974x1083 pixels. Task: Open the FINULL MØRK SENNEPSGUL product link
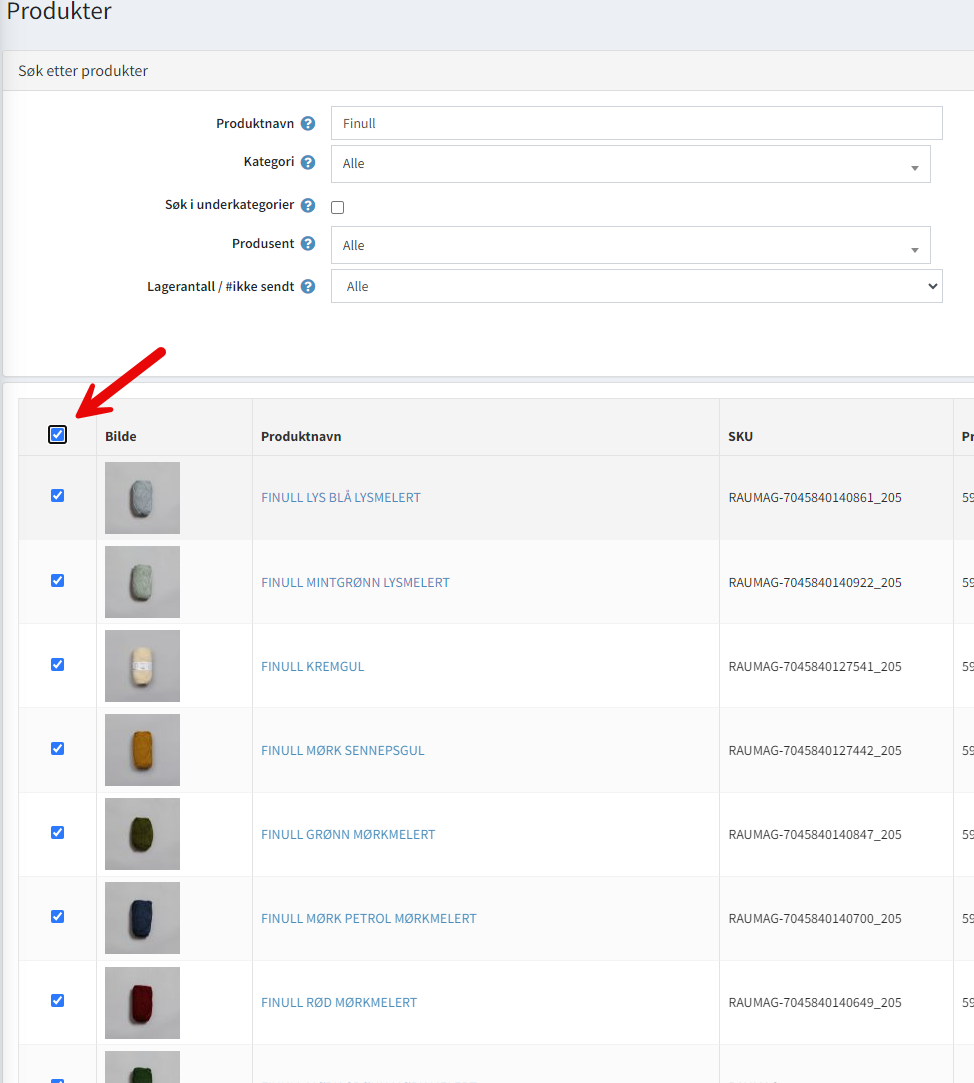[342, 751]
